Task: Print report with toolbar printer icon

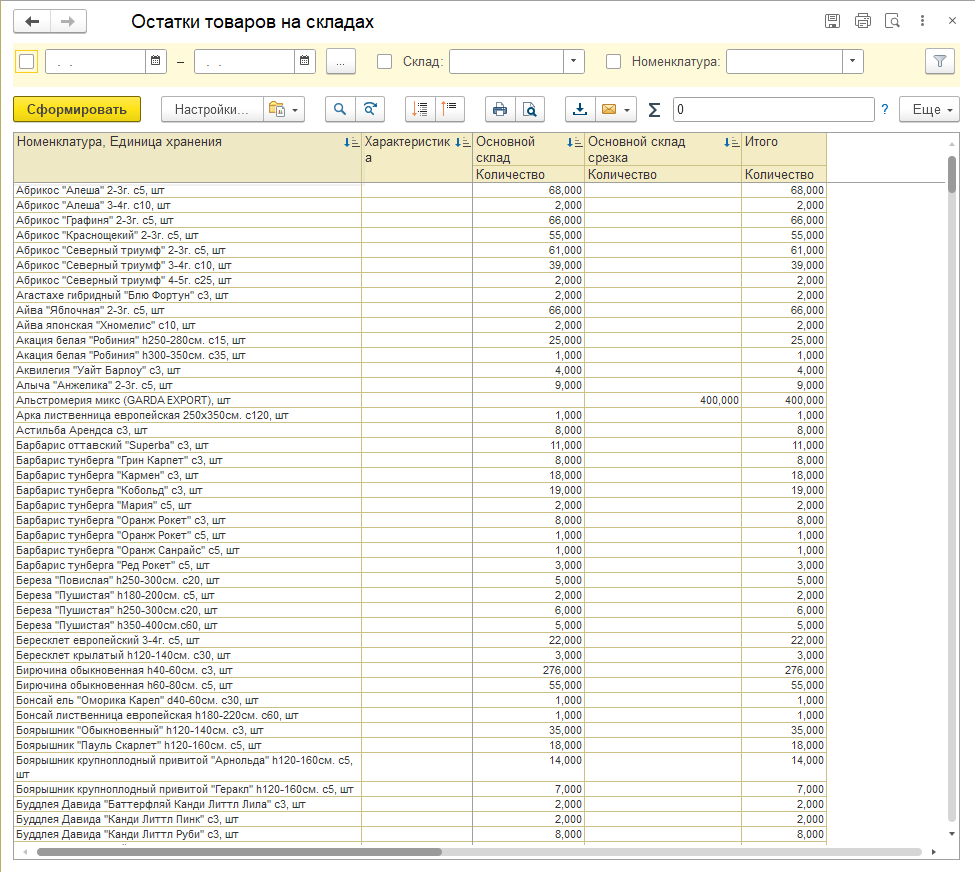Action: pyautogui.click(x=500, y=109)
